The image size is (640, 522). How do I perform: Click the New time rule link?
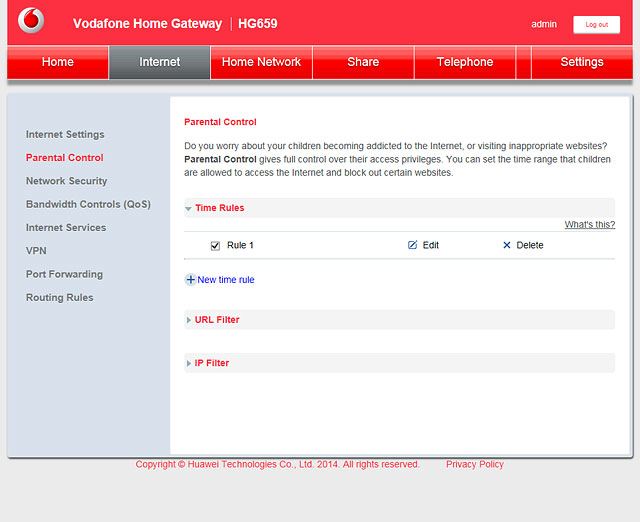point(226,280)
